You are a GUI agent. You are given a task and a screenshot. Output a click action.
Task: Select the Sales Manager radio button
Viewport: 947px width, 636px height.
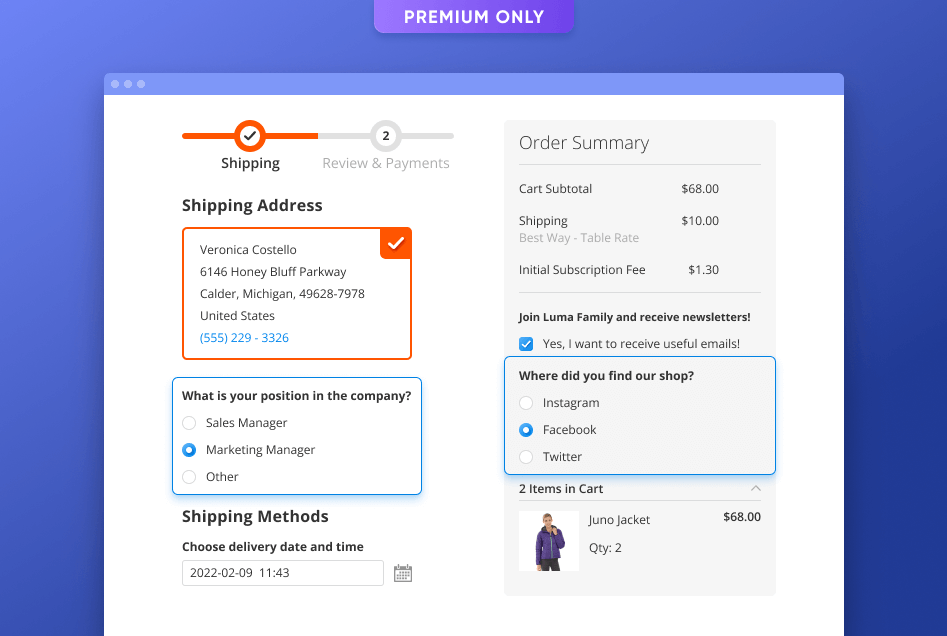[189, 423]
